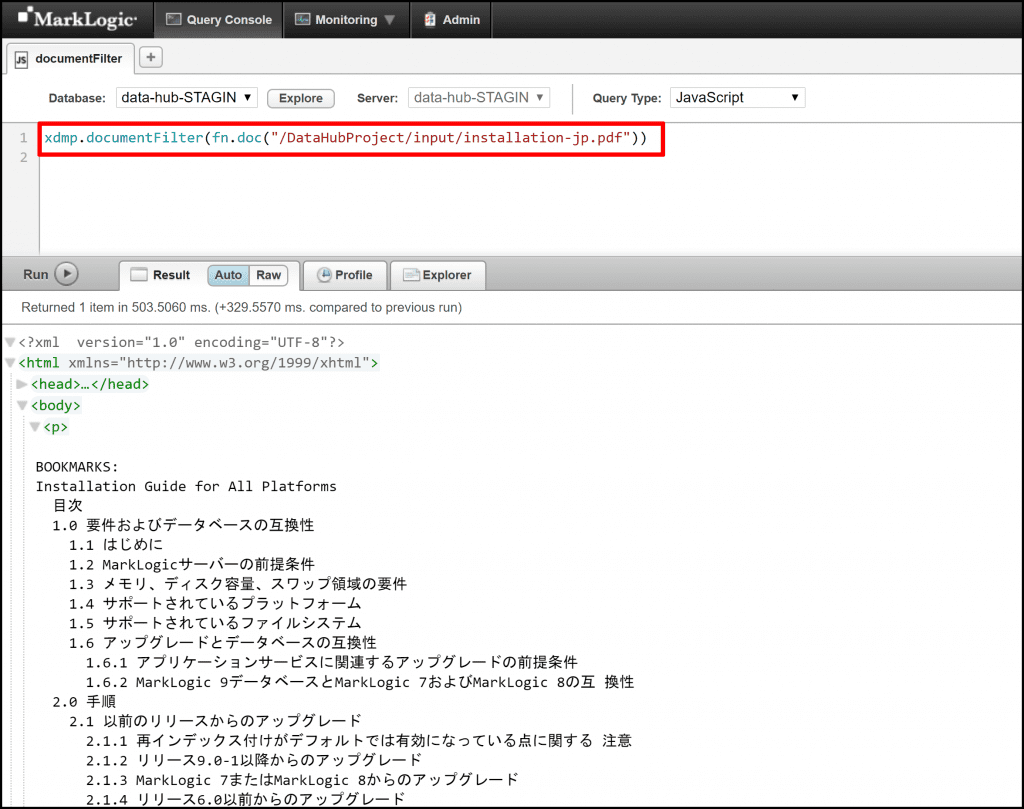Click '1.6 アップグレードとデータベースの互換性' line
Viewport: 1024px width, 809px height.
click(x=223, y=642)
